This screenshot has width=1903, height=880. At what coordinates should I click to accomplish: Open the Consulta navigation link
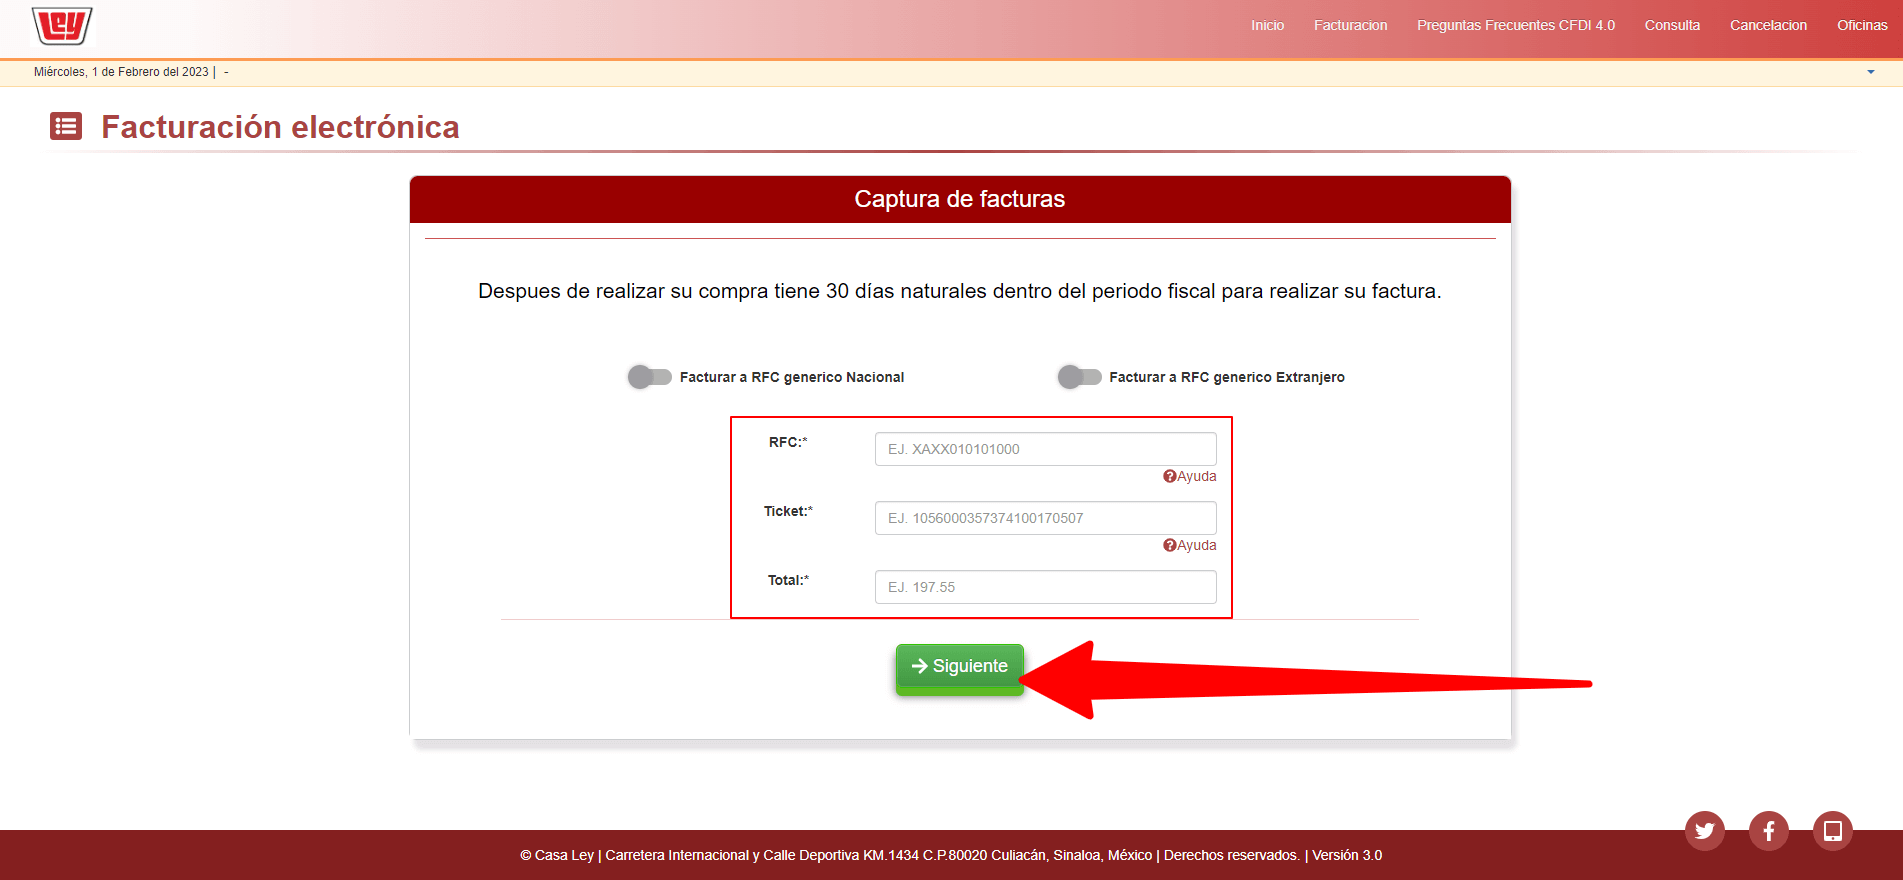[x=1672, y=26]
